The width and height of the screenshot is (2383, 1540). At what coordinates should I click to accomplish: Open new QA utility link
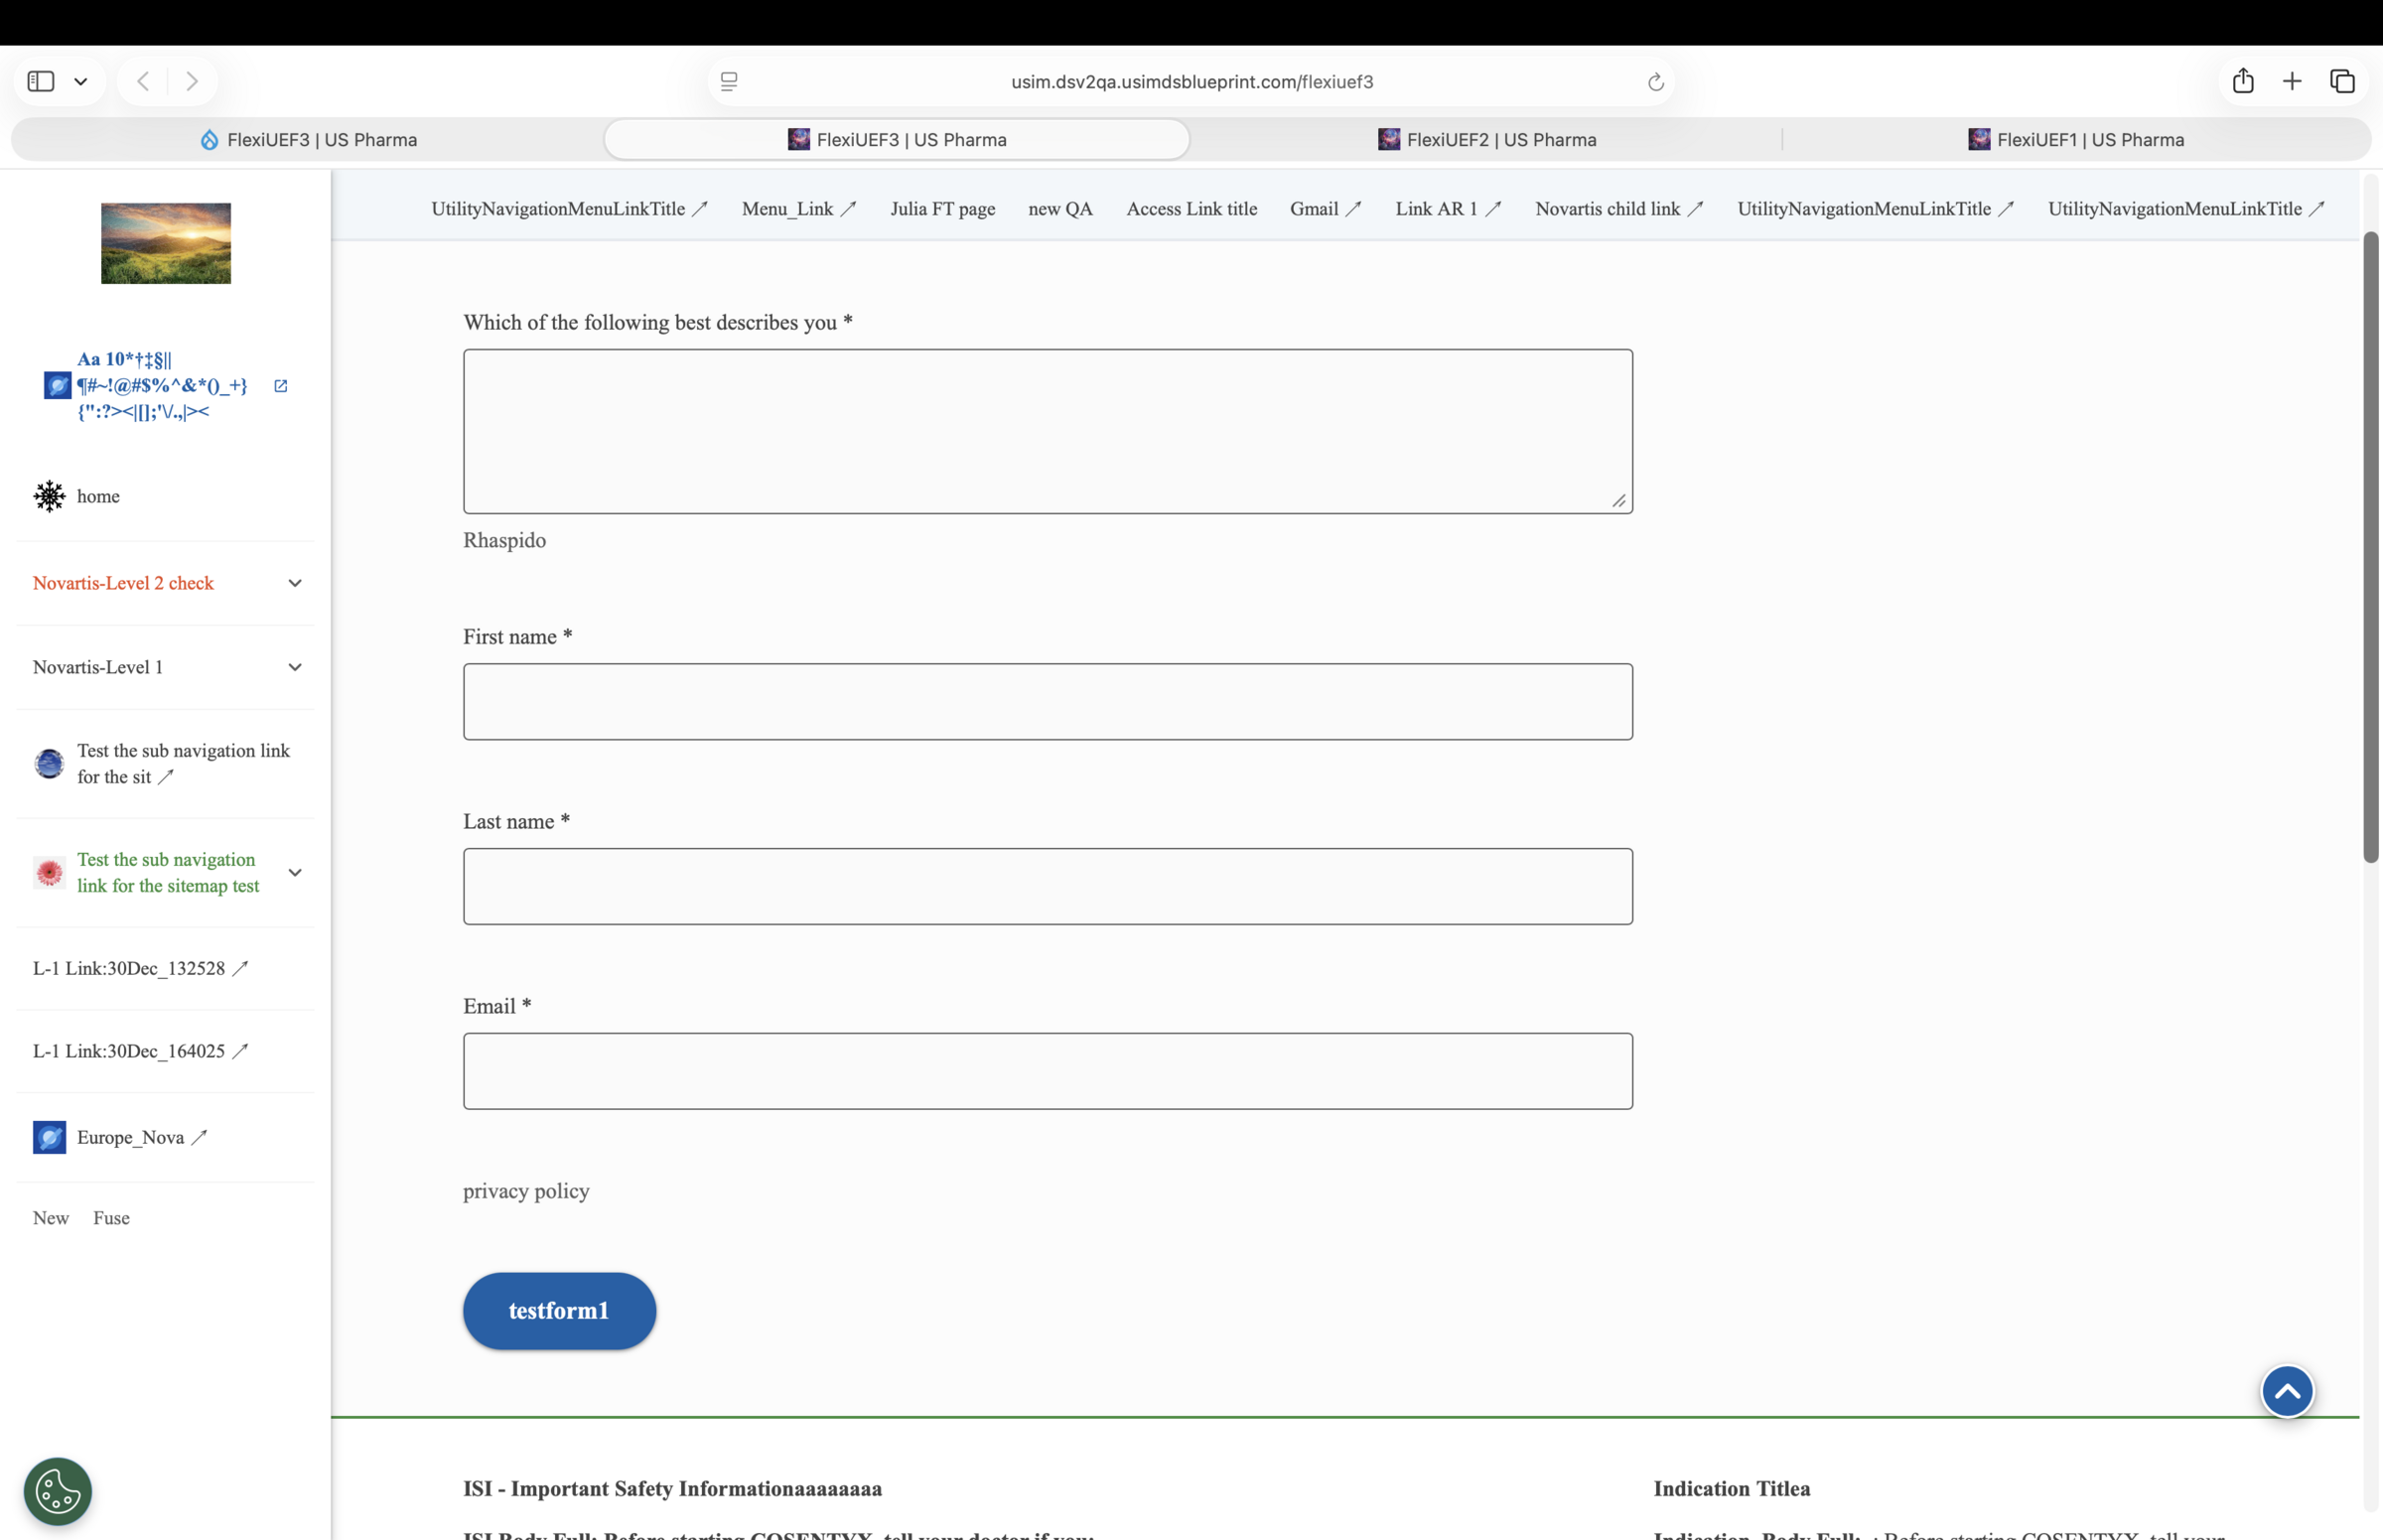[1061, 209]
